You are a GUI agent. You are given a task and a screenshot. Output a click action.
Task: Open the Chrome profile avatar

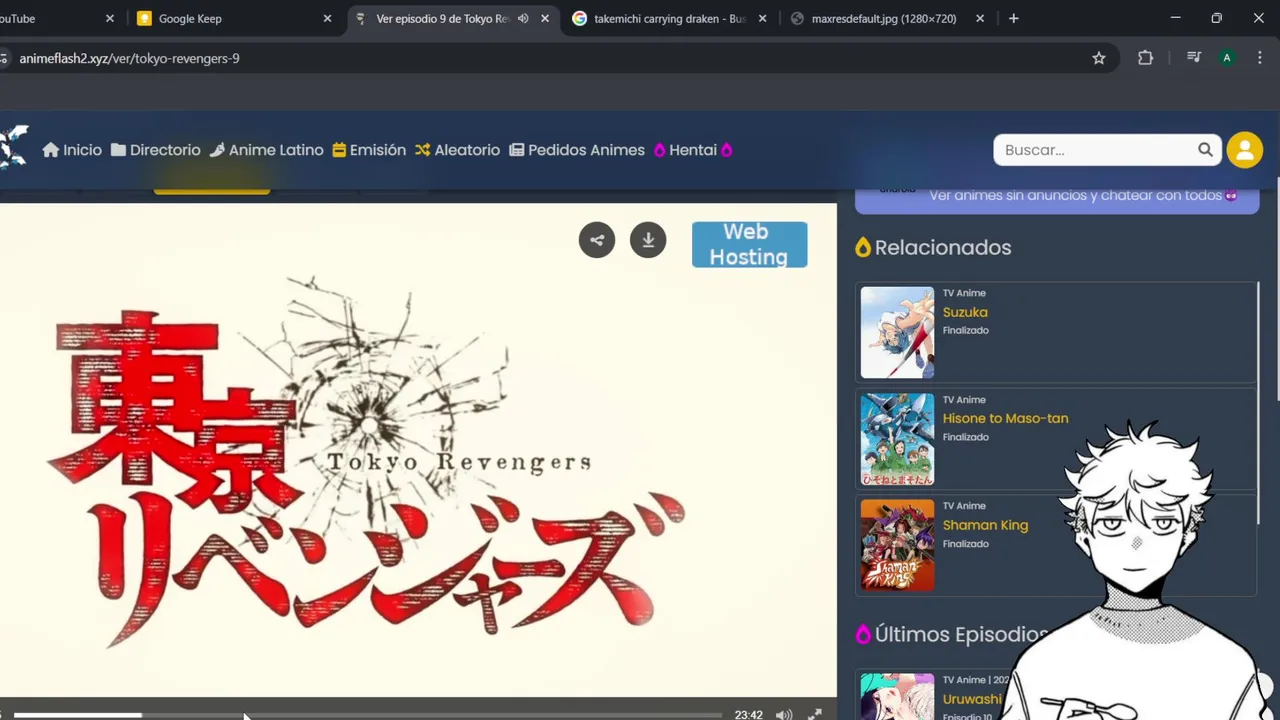1227,58
